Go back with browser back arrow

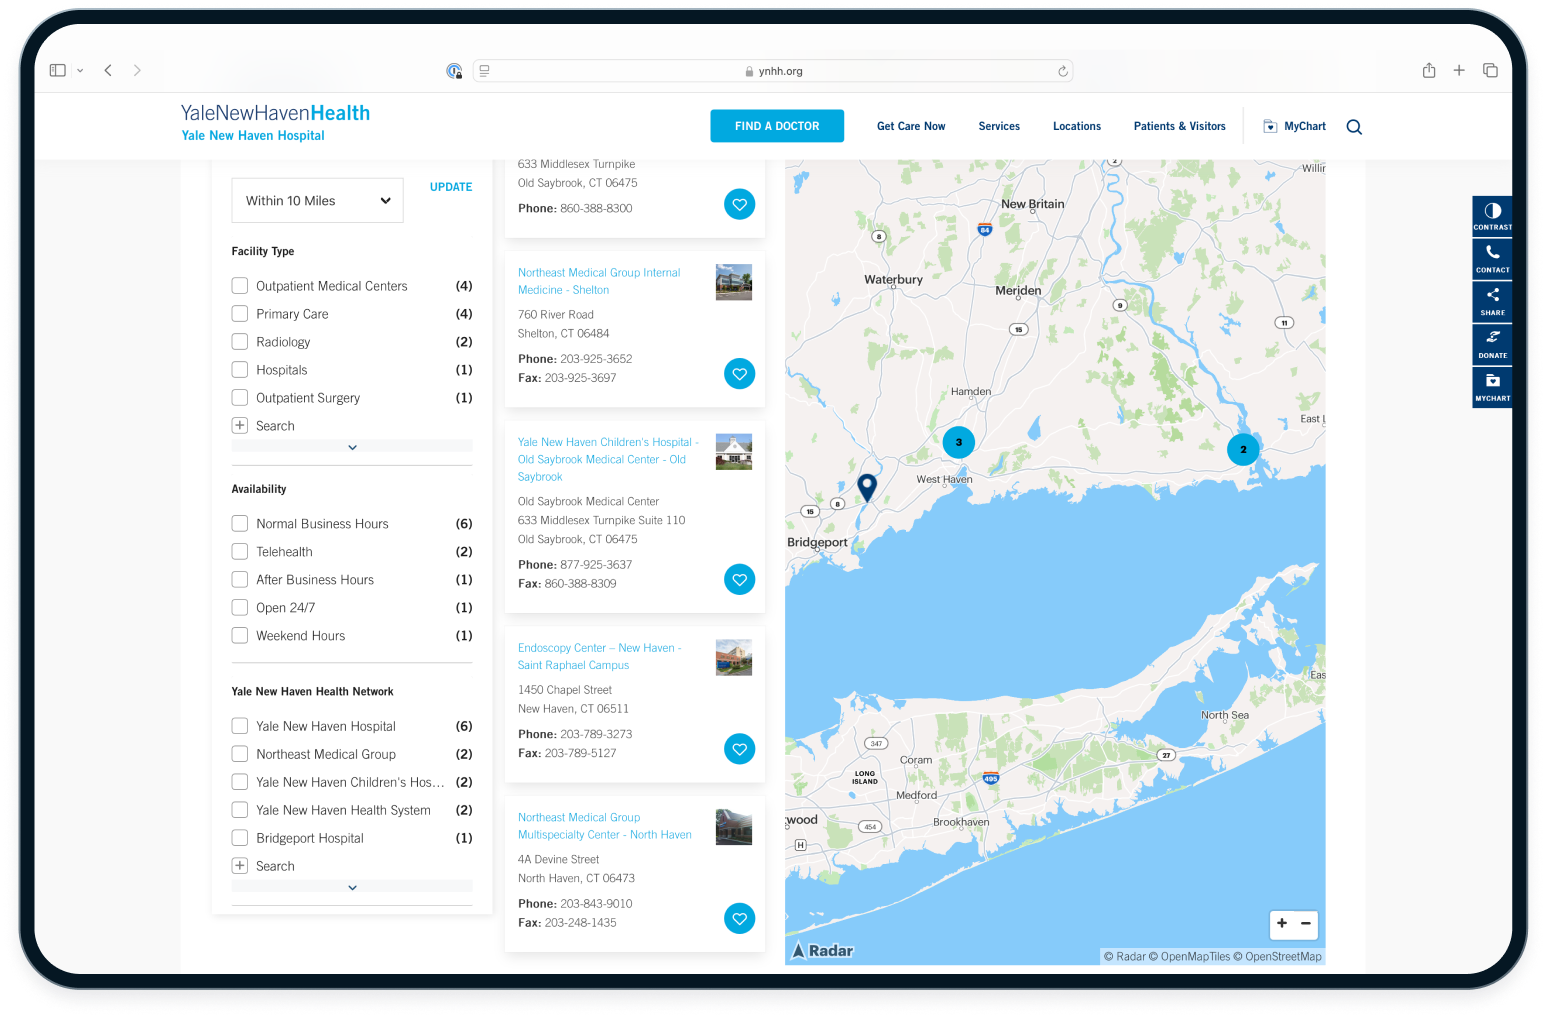point(108,70)
